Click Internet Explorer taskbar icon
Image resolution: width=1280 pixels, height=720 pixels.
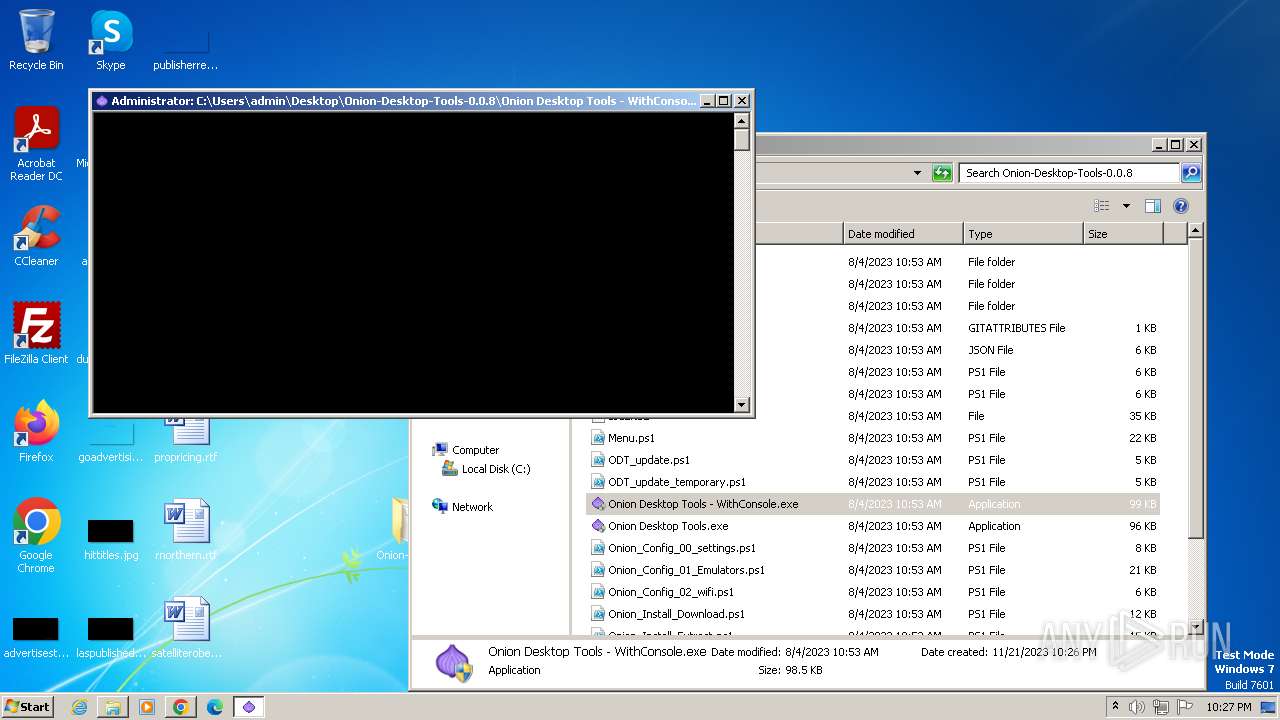point(80,707)
